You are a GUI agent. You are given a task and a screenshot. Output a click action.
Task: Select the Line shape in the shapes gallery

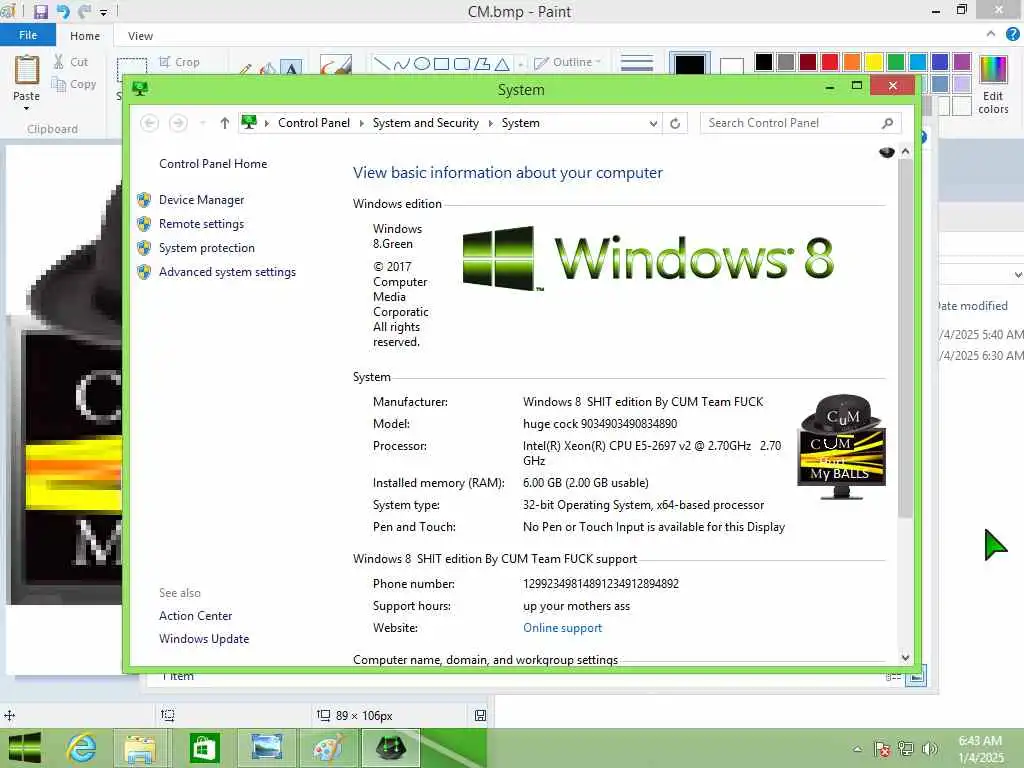tap(381, 63)
